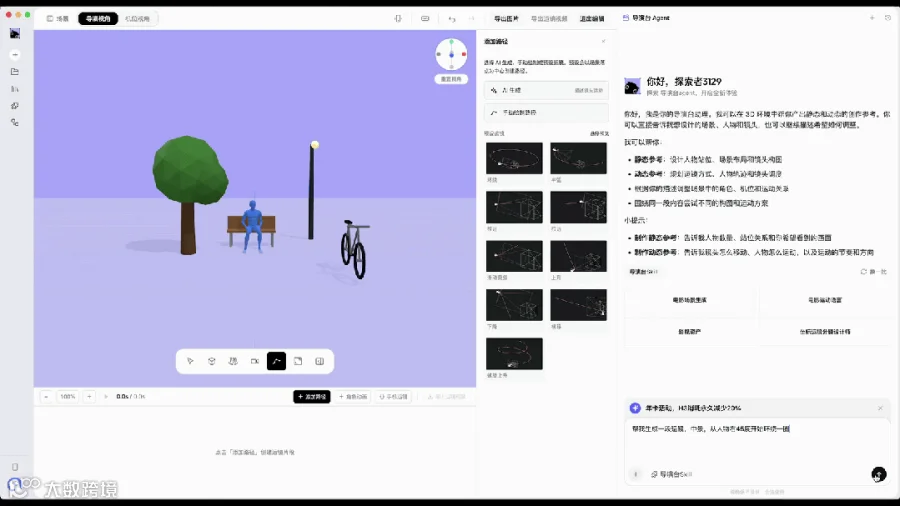900x506 pixels.
Task: Select the right preset thumbnail in third row
Action: tap(579, 256)
